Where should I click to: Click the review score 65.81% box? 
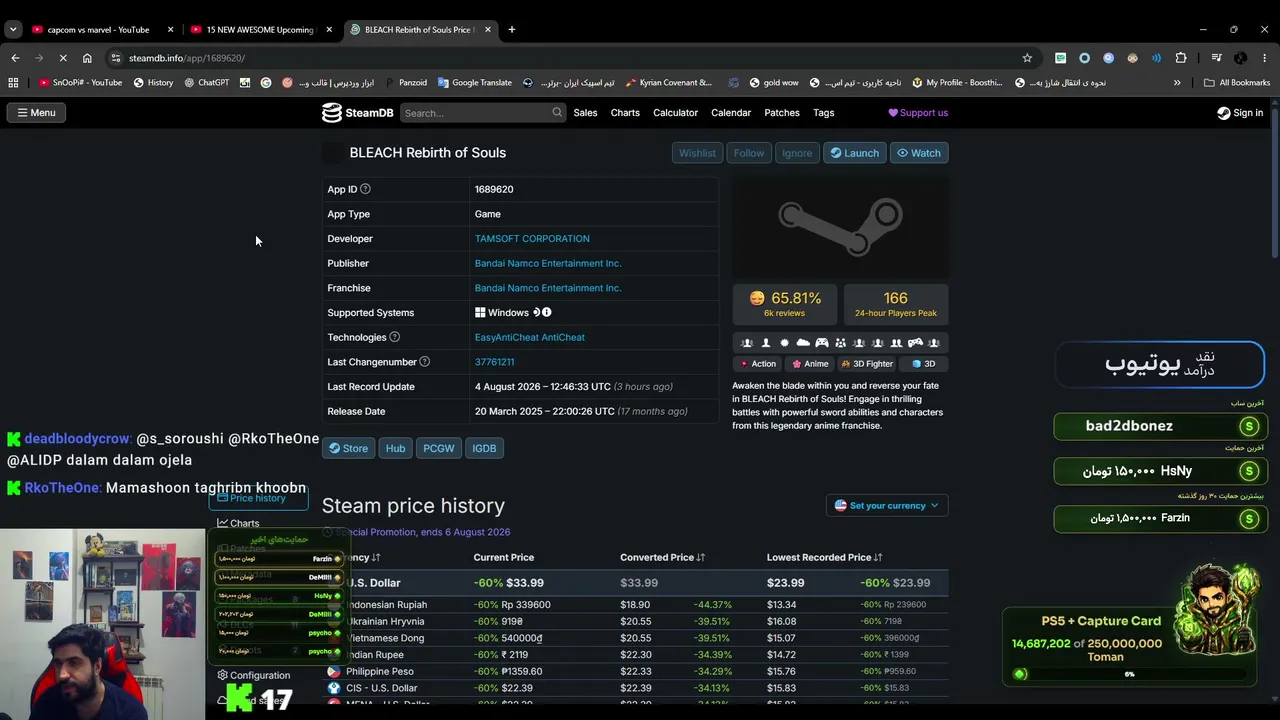pyautogui.click(x=786, y=304)
